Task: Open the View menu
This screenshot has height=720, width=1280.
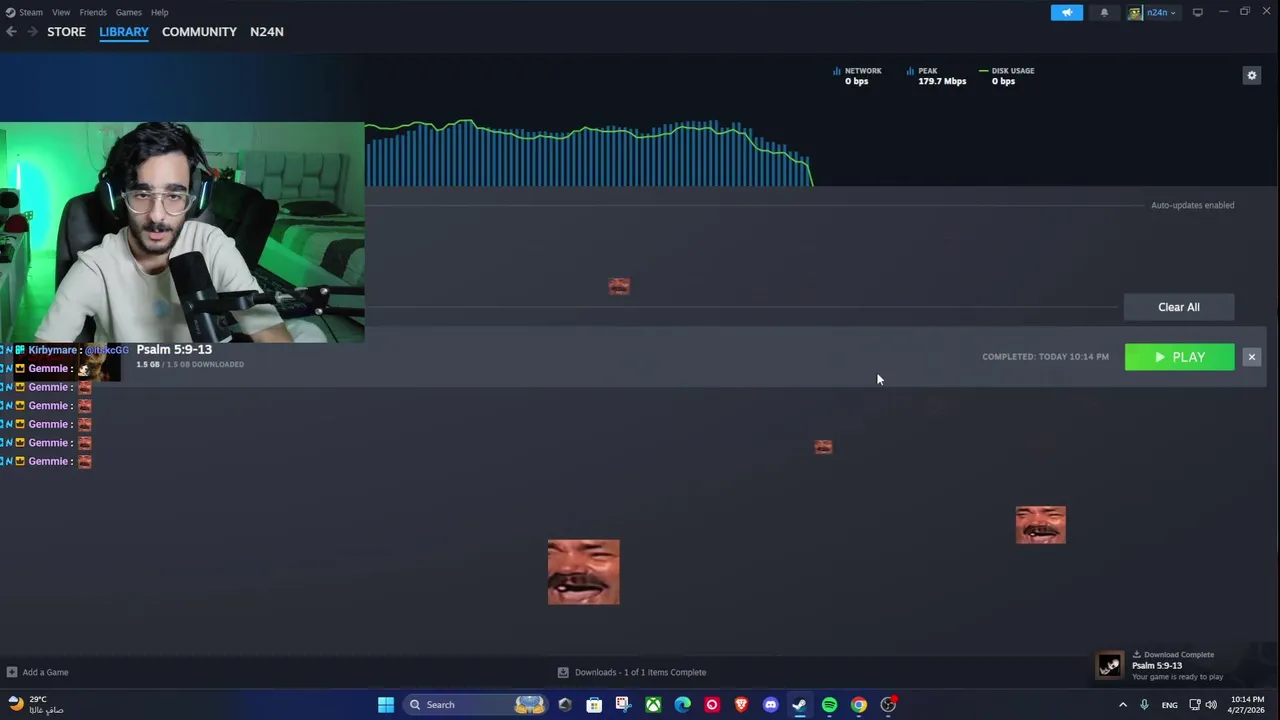Action: 61,12
